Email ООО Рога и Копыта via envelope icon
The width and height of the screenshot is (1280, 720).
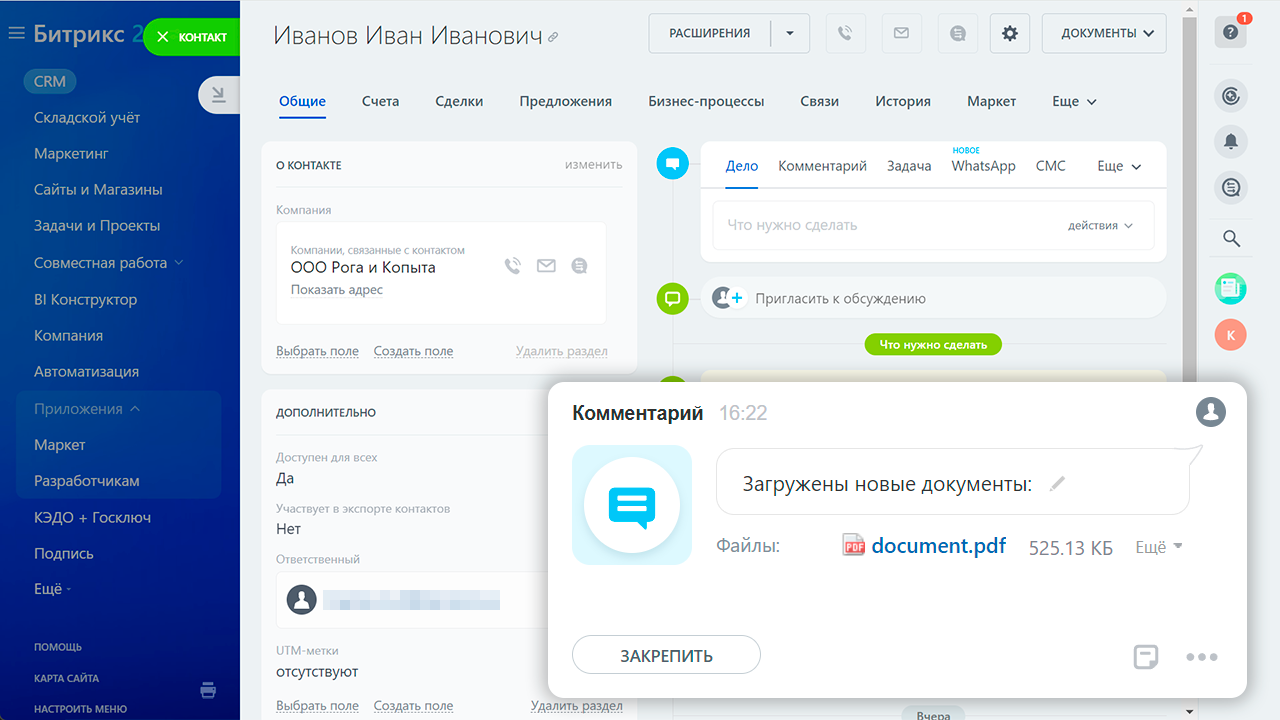[546, 266]
